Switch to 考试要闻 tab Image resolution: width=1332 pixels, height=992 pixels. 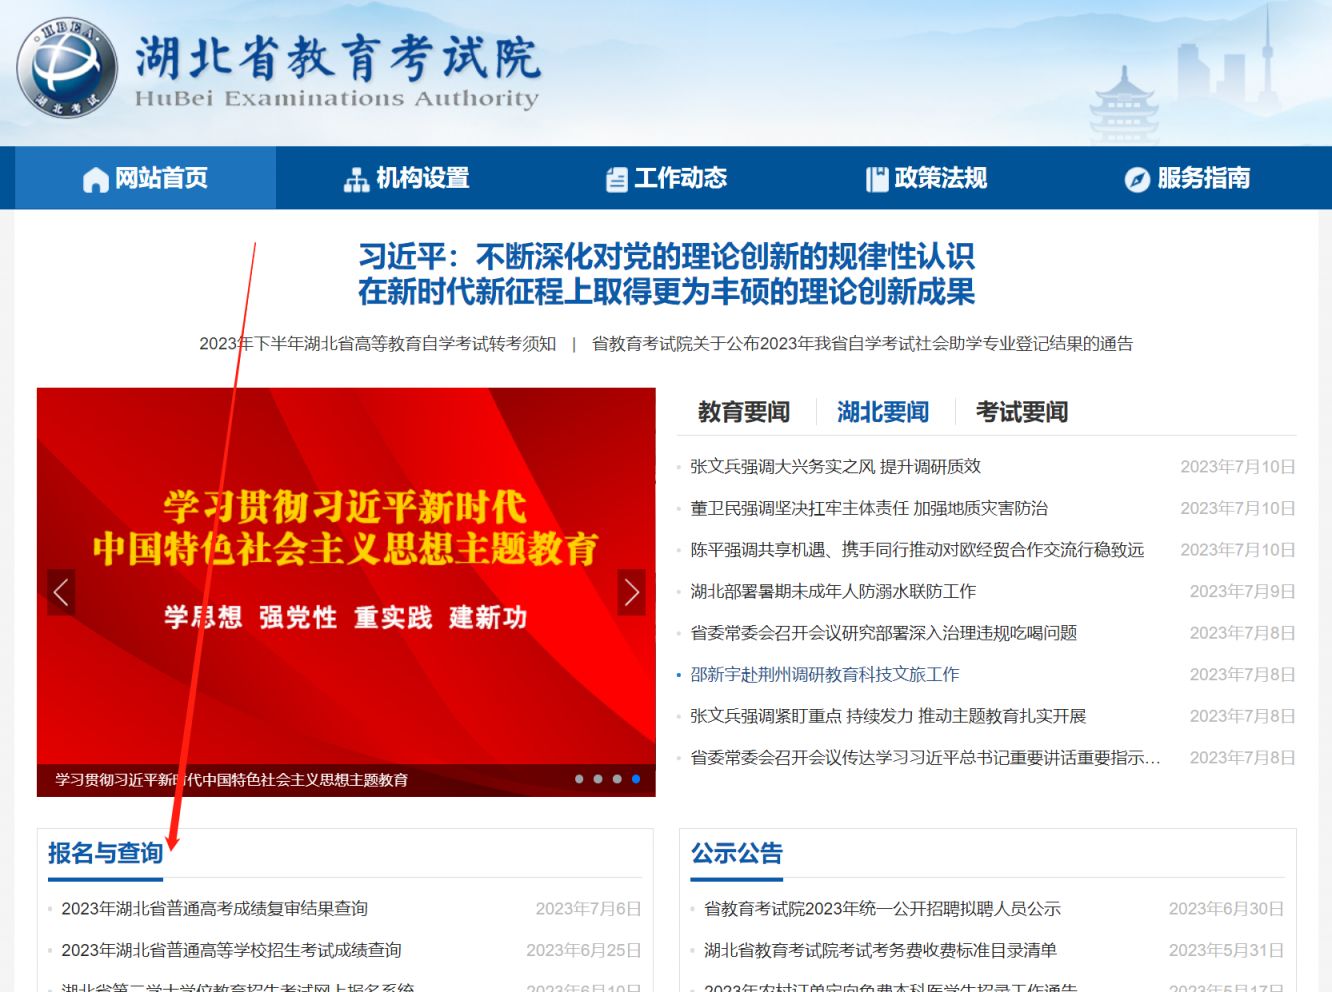click(x=1022, y=412)
